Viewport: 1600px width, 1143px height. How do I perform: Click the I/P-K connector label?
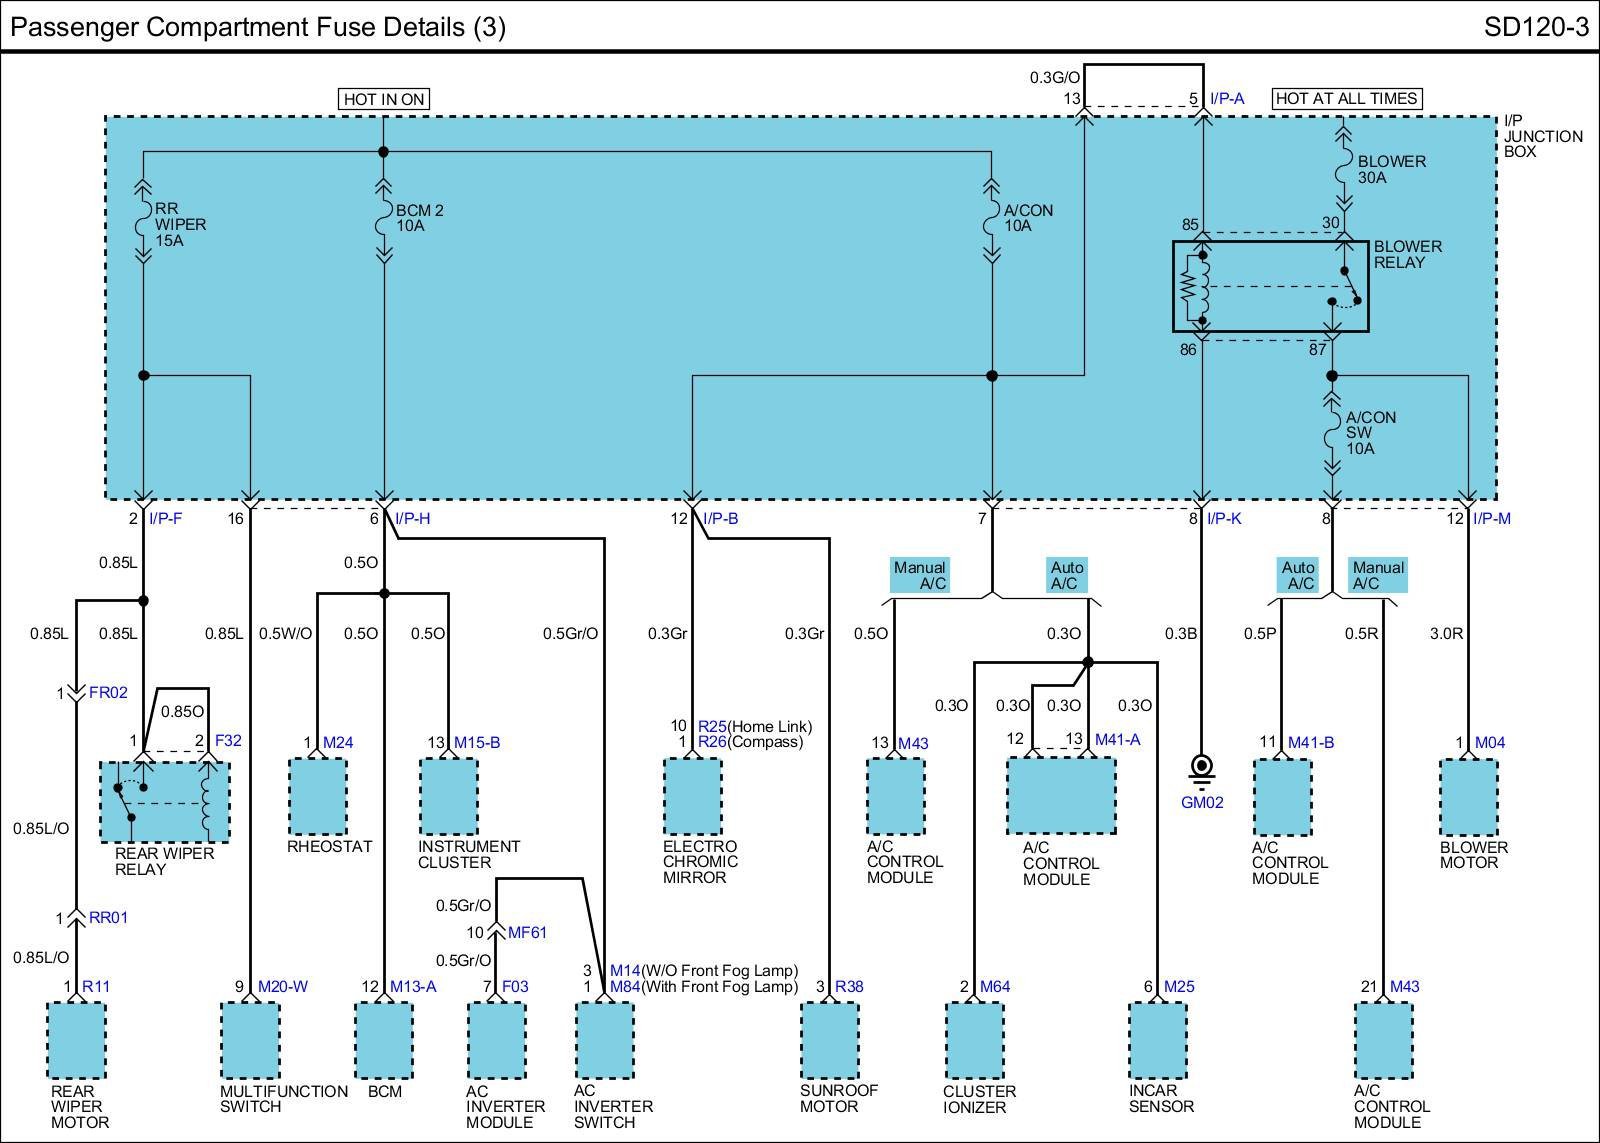click(x=1224, y=518)
